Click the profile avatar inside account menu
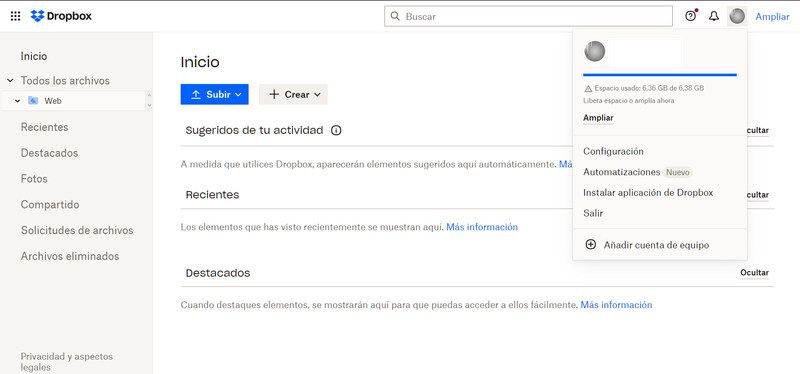 click(594, 52)
